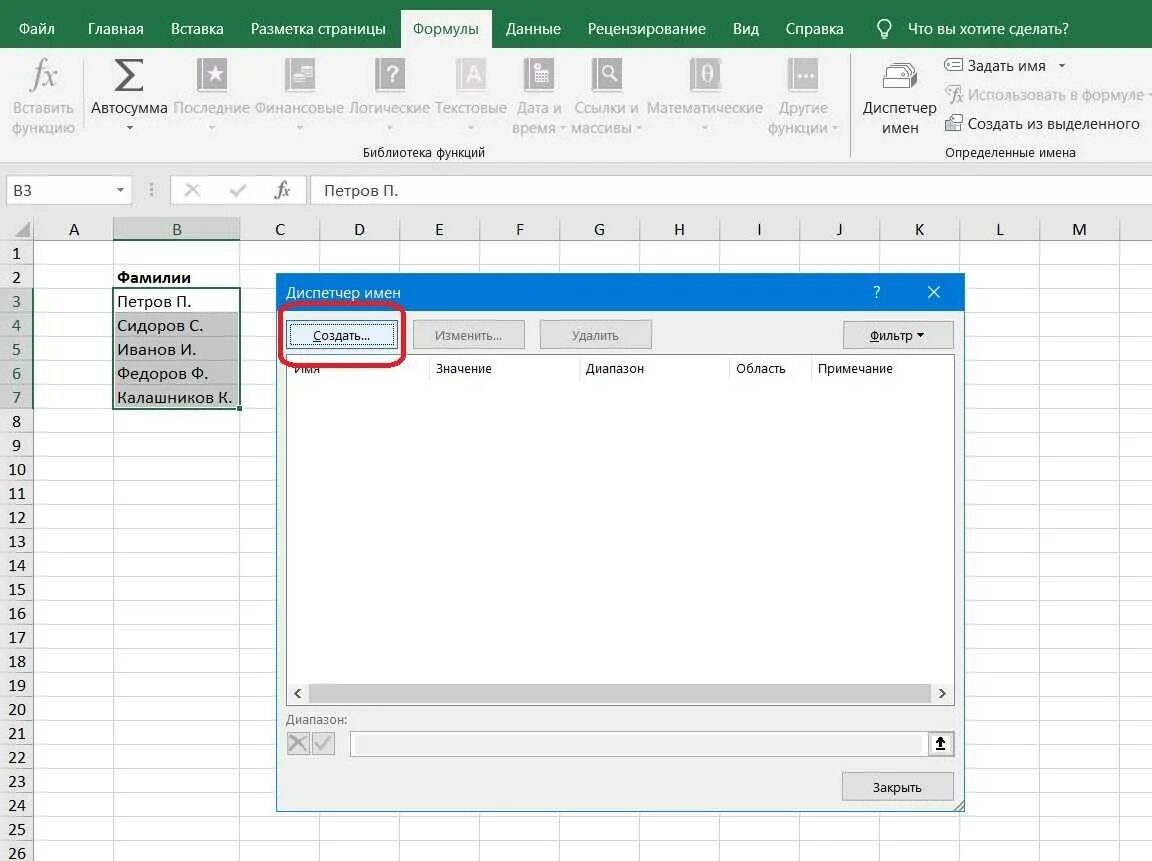
Task: Select column header M
Action: (x=1079, y=229)
